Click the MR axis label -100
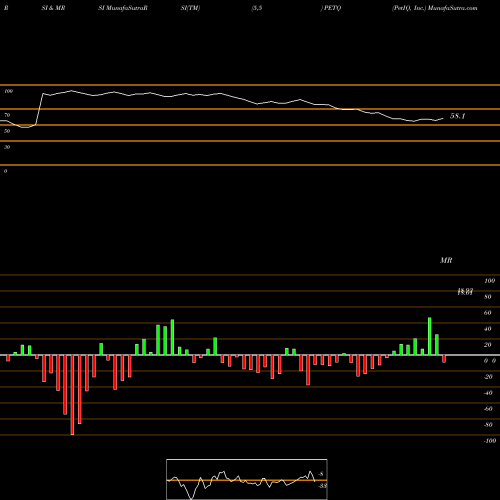The width and height of the screenshot is (500, 500). pos(489,441)
